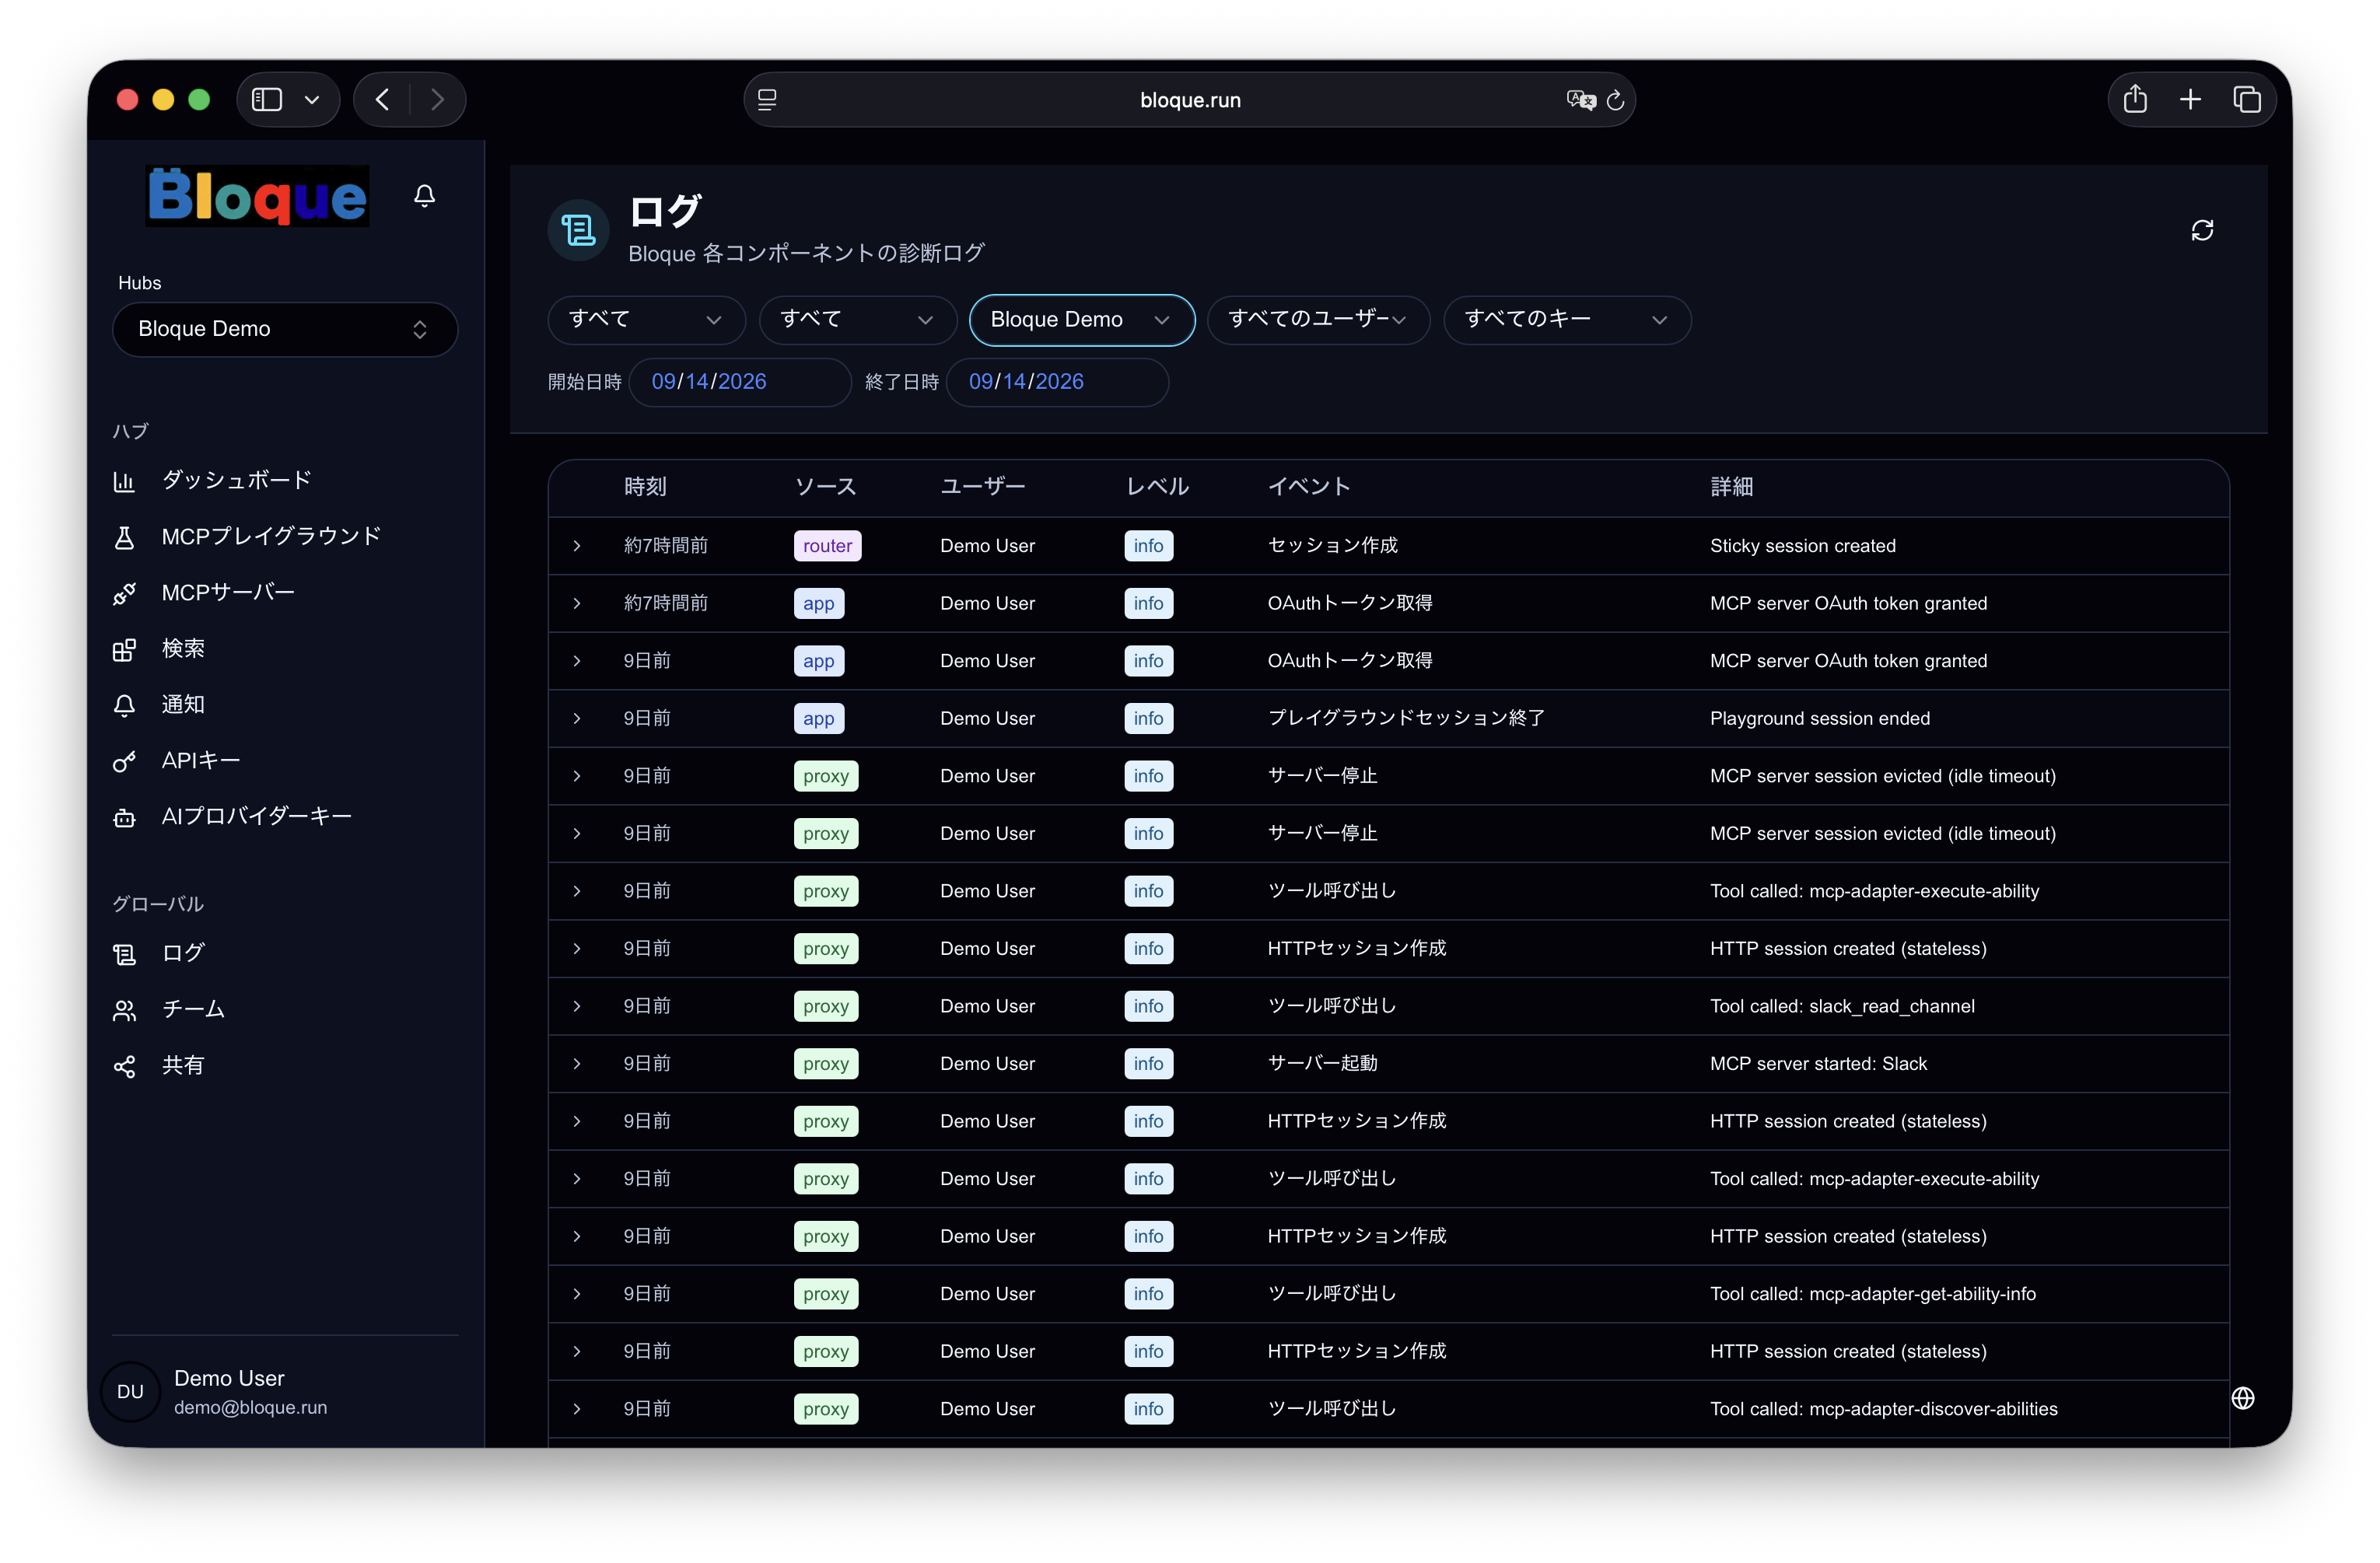
Task: Show tab overview icon in Safari
Action: click(2247, 99)
